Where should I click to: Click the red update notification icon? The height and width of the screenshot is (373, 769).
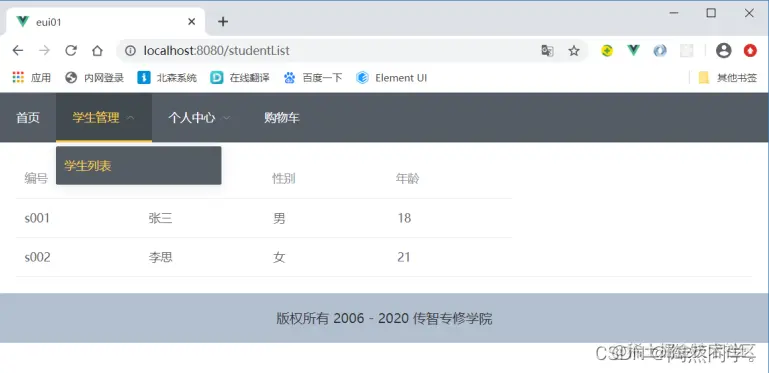click(x=750, y=50)
